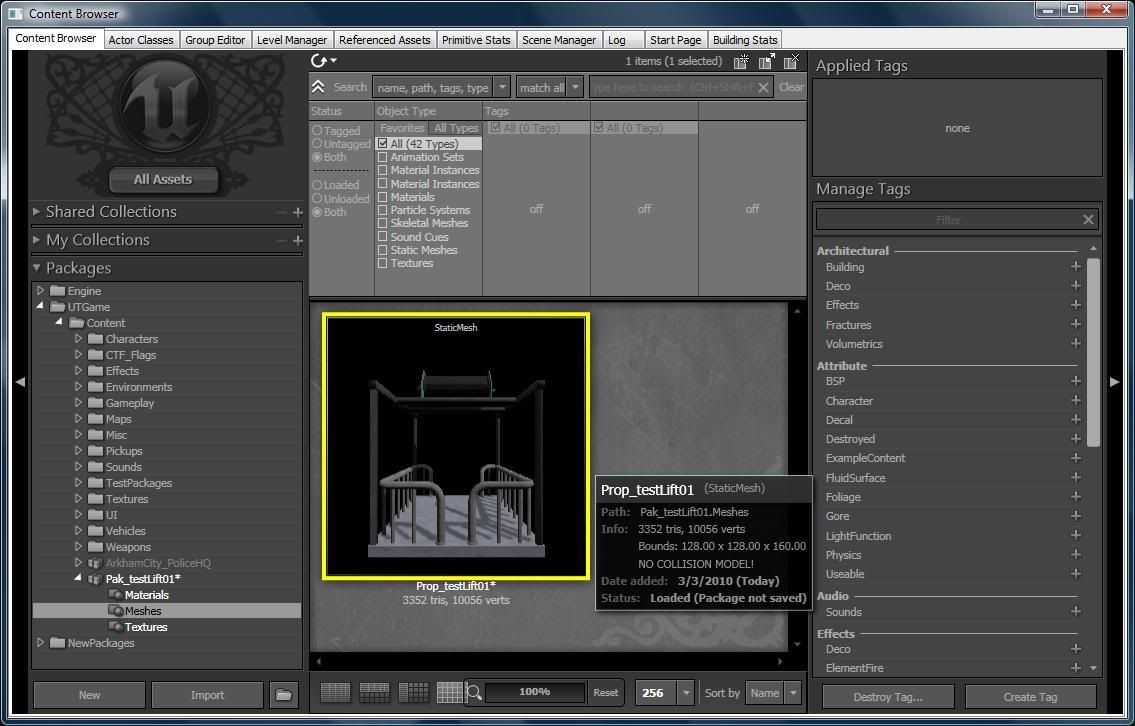Open the Sort by Name dropdown
The height and width of the screenshot is (726, 1135).
tap(793, 693)
